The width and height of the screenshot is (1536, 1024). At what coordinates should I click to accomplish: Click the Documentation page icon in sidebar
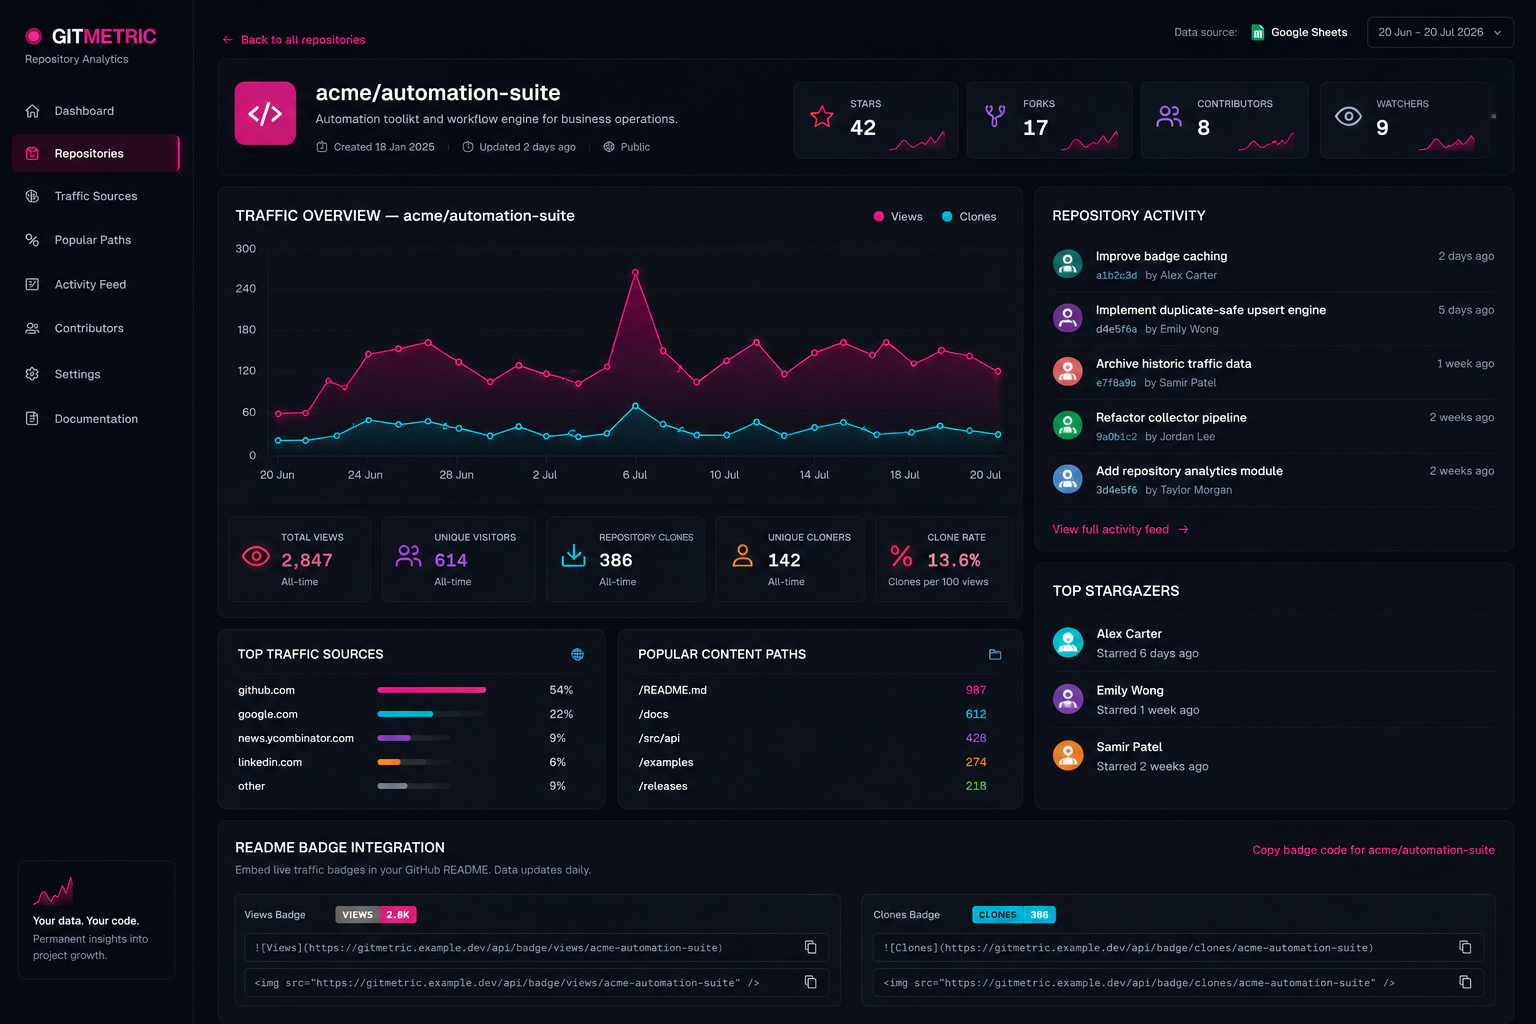(32, 418)
